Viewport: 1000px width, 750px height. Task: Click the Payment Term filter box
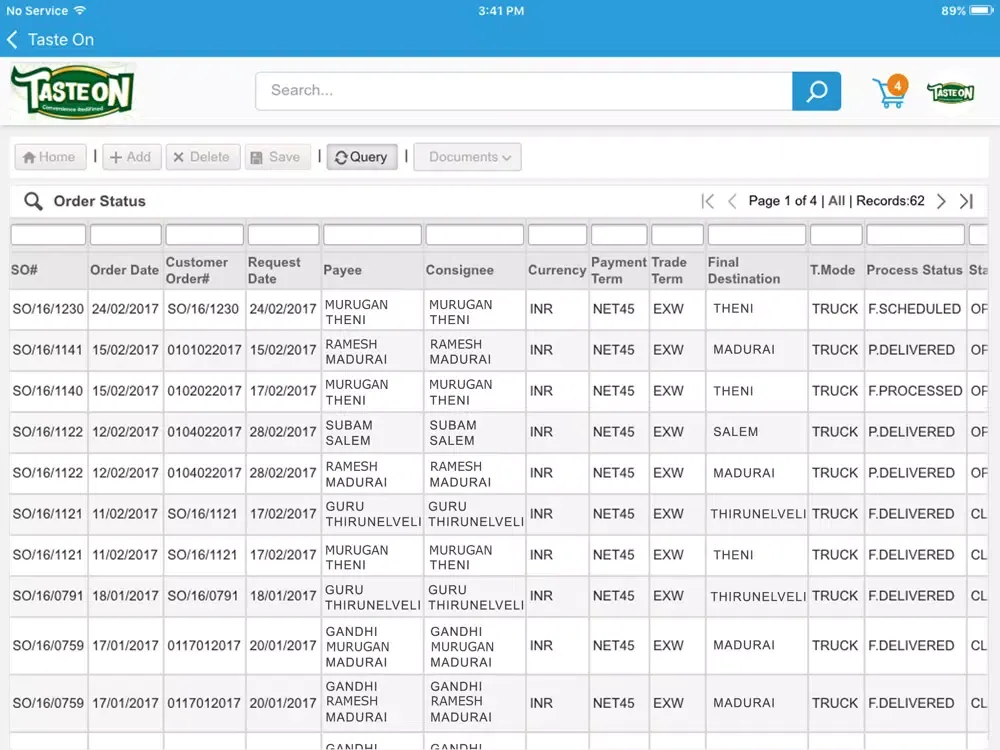coord(619,235)
